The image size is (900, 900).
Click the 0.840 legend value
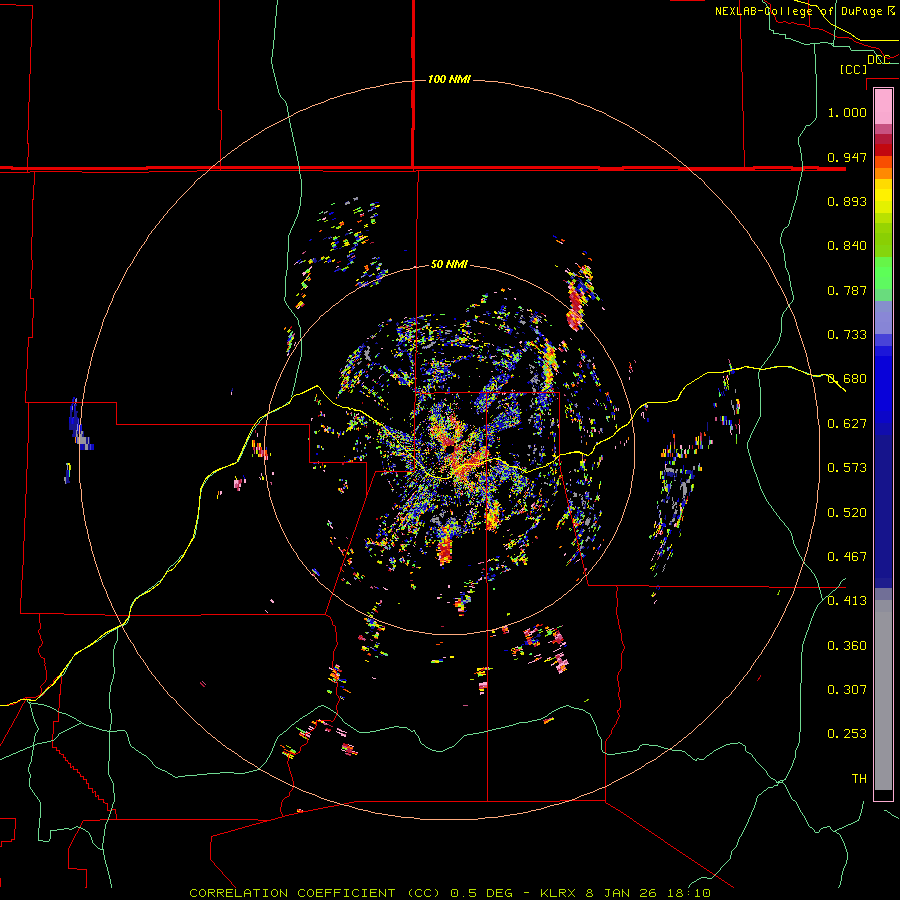point(847,246)
